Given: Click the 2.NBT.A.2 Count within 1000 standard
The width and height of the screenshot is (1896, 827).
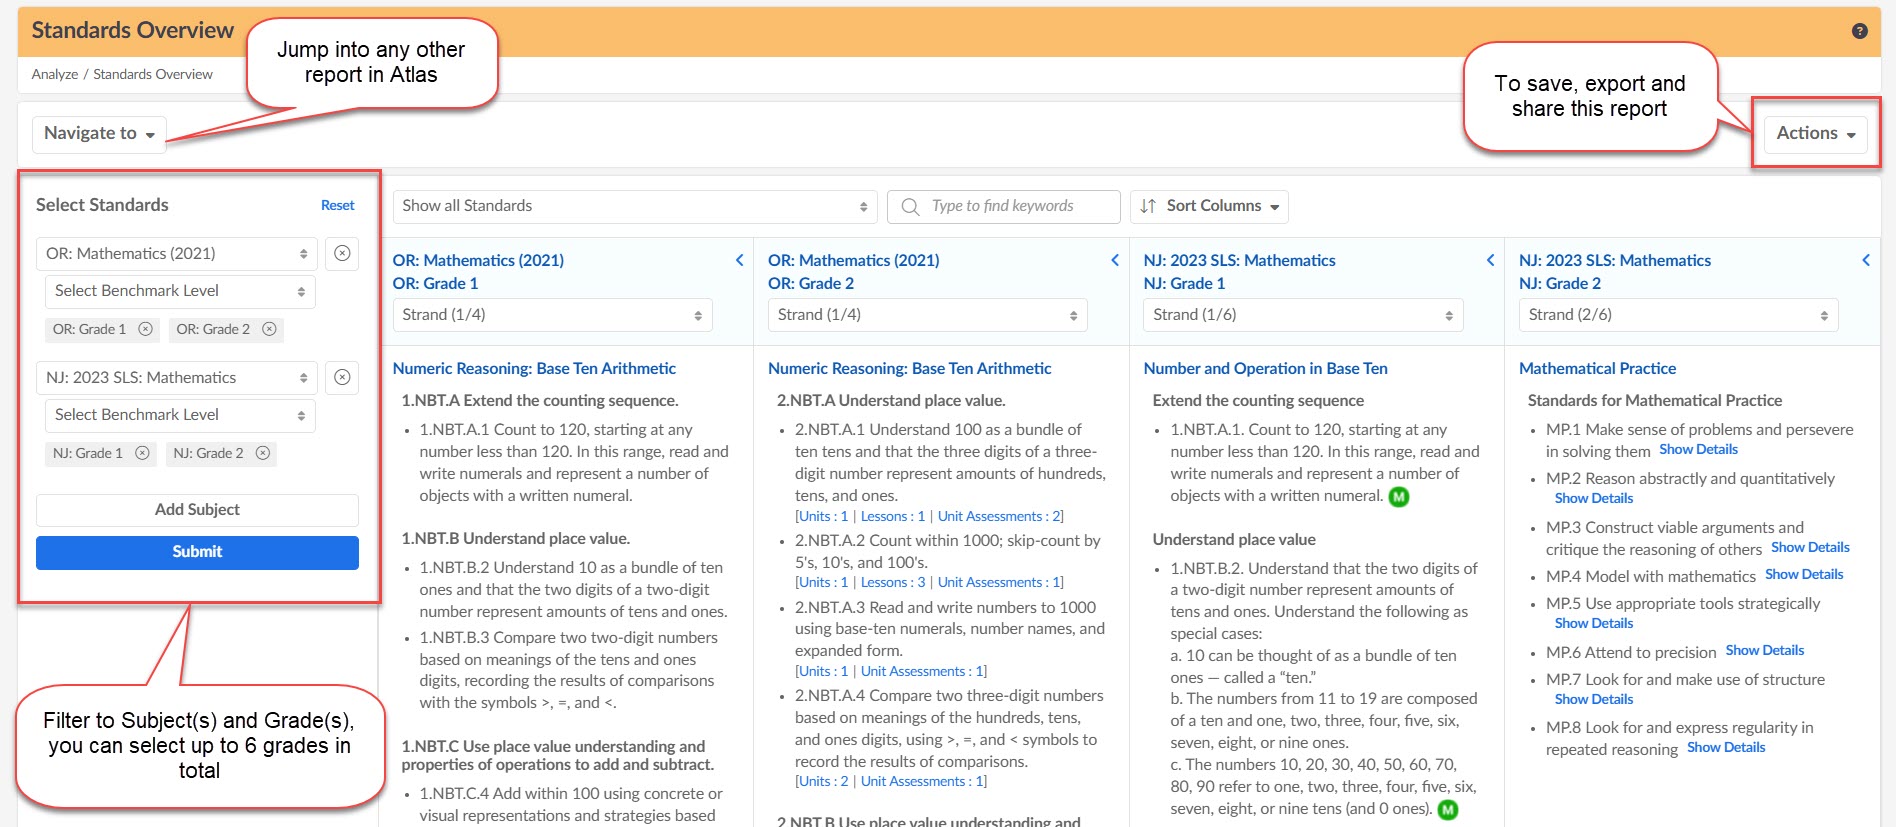Looking at the screenshot, I should pyautogui.click(x=947, y=552).
